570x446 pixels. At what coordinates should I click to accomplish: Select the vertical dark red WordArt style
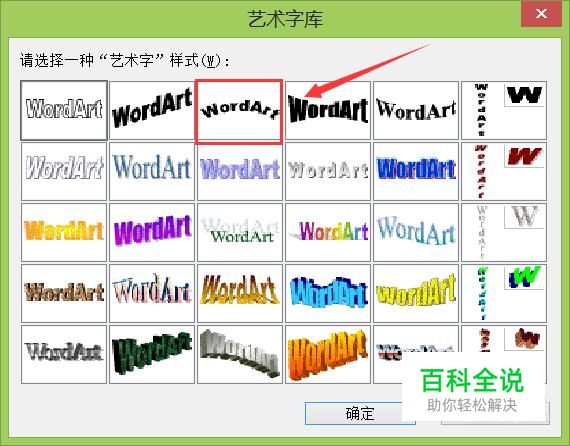click(x=504, y=172)
